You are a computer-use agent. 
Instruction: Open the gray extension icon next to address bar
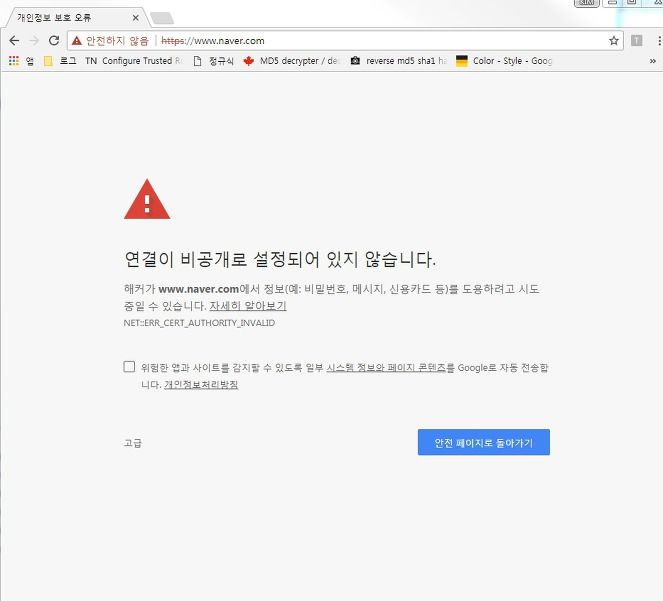[636, 41]
